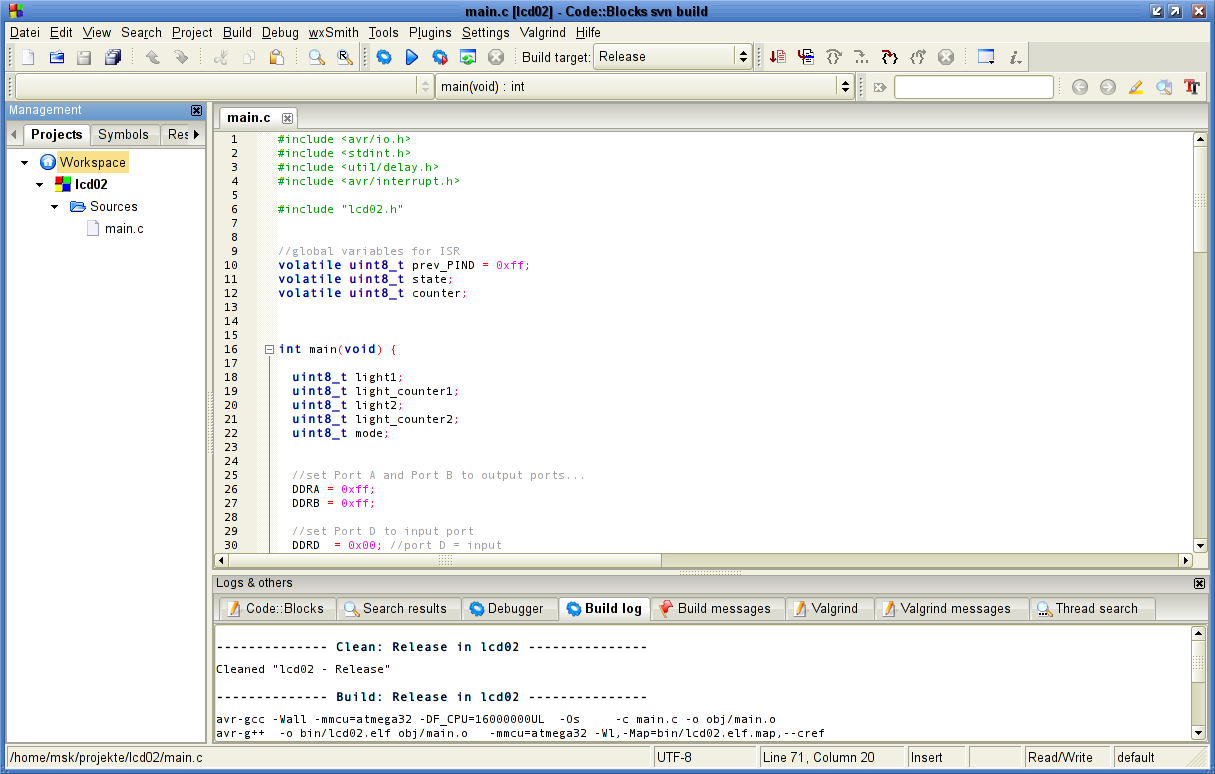The height and width of the screenshot is (774, 1215).
Task: Close the Logs & others panel
Action: [1199, 583]
